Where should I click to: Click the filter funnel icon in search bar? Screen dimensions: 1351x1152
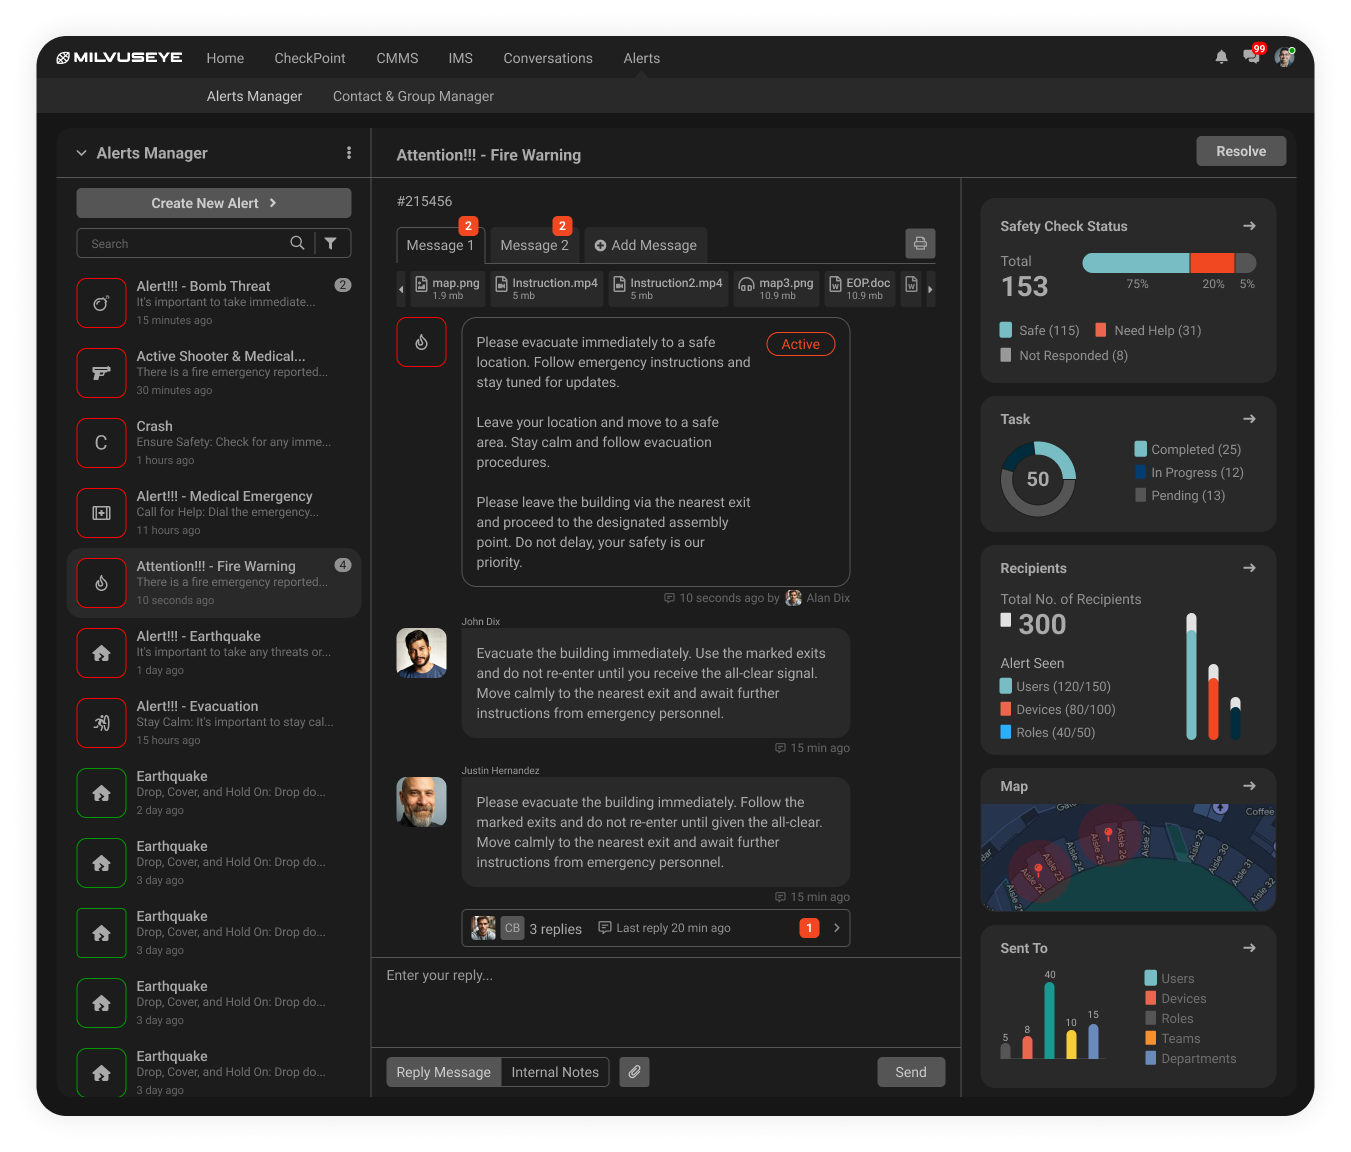[331, 243]
